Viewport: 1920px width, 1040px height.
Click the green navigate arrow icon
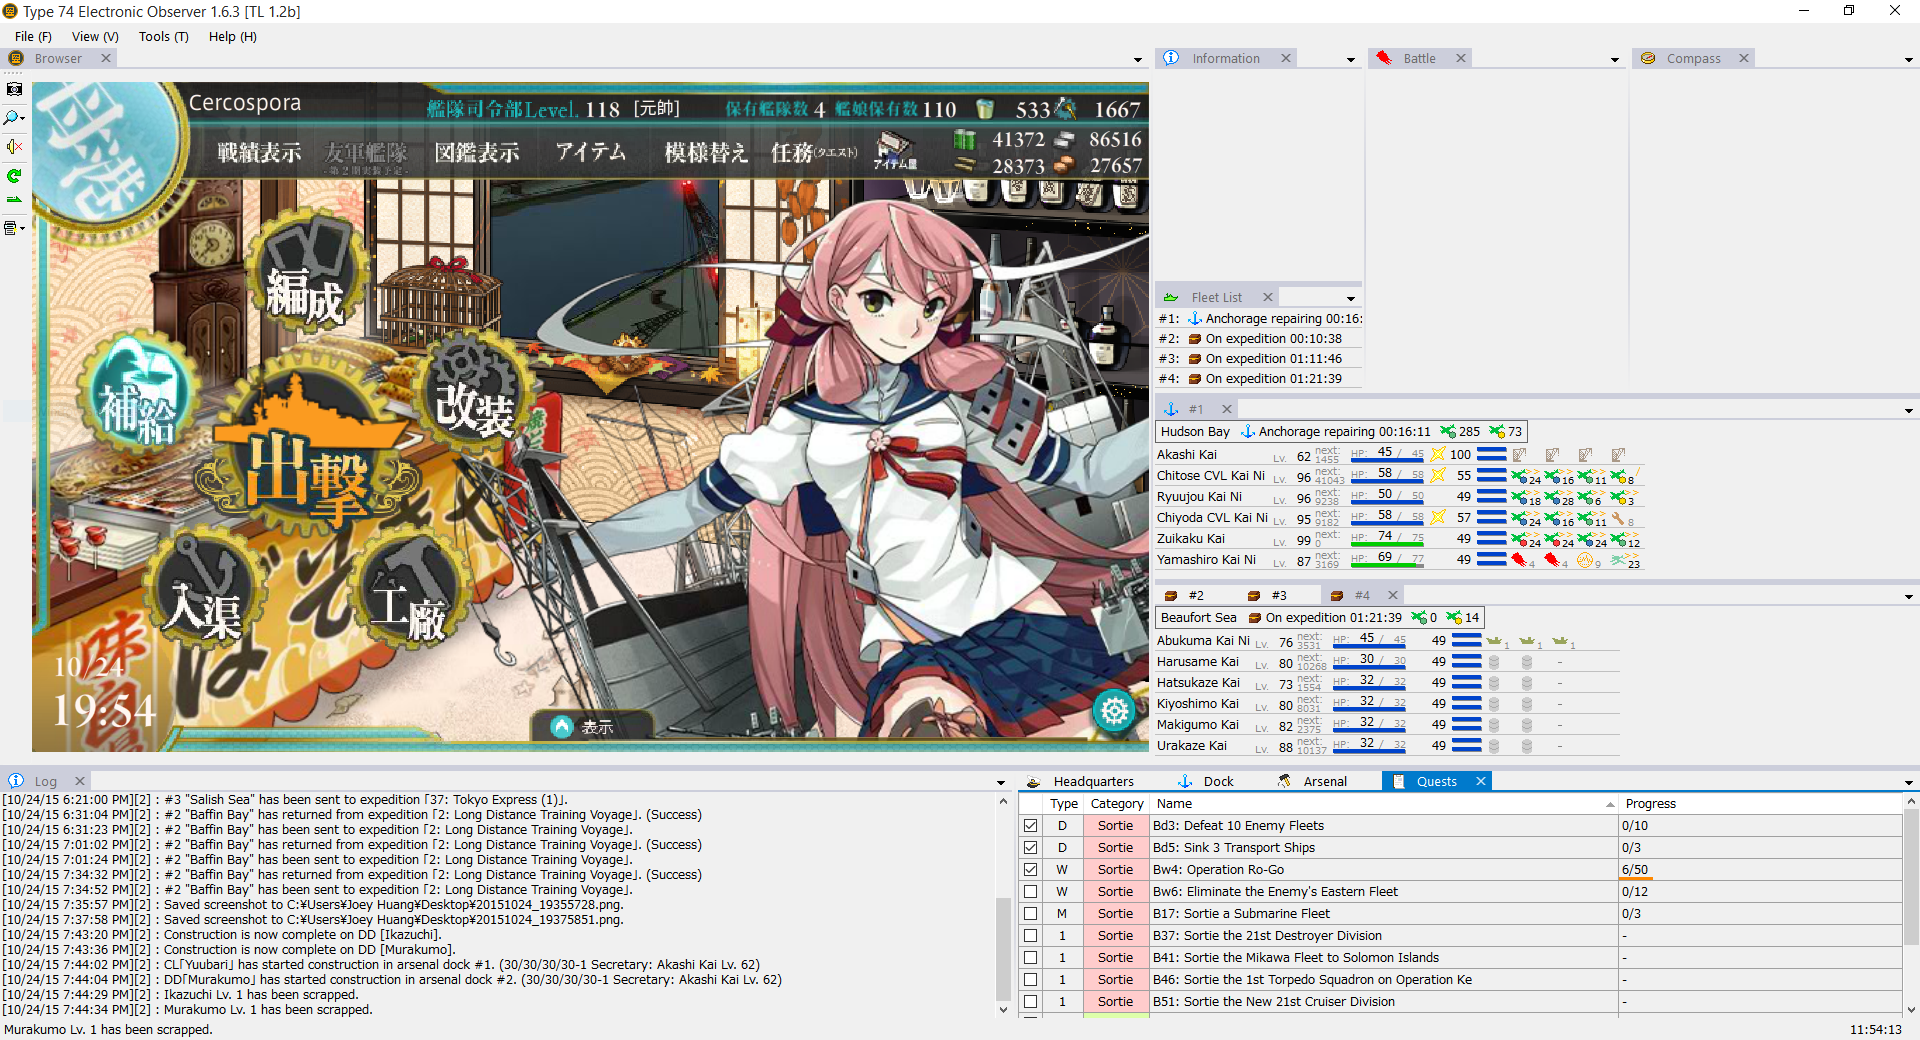pyautogui.click(x=14, y=200)
